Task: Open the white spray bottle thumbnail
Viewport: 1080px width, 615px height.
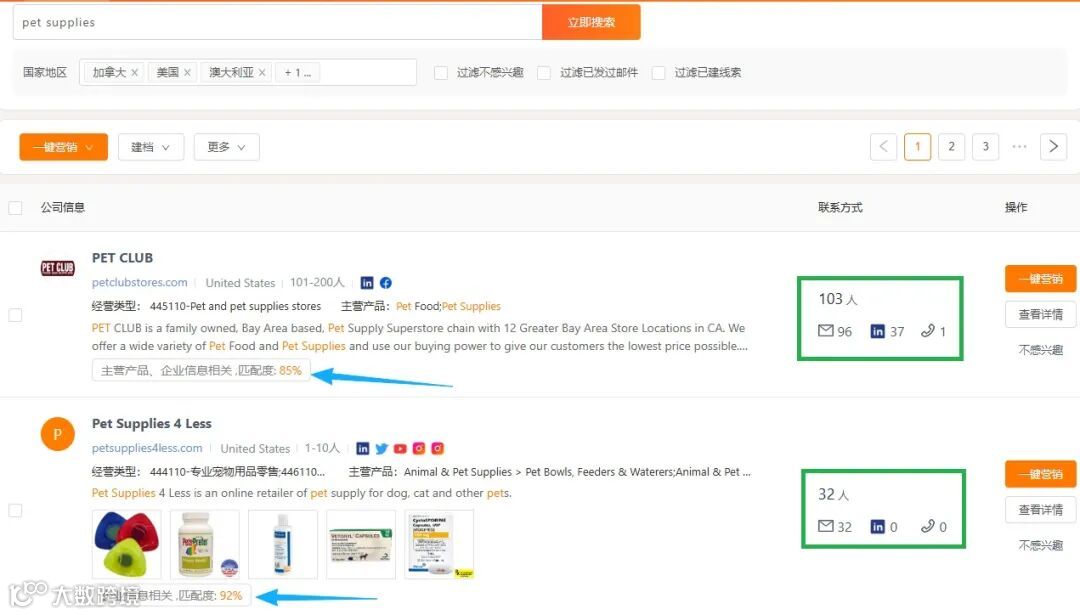Action: (x=282, y=544)
